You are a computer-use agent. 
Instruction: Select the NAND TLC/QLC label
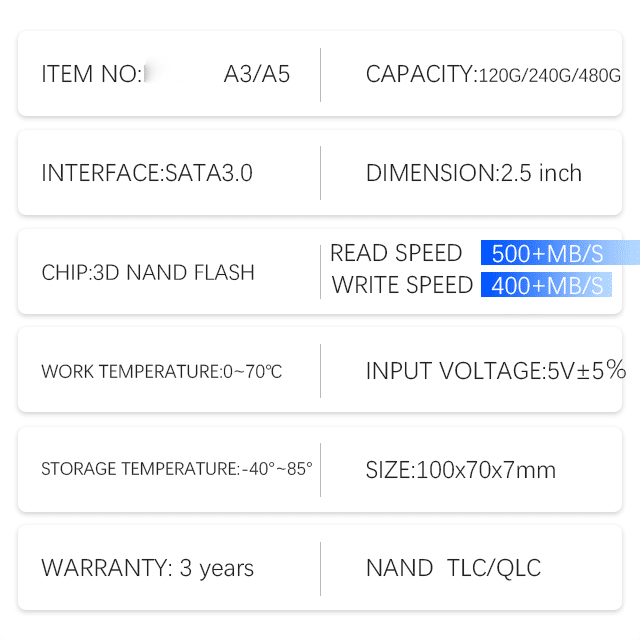(453, 568)
